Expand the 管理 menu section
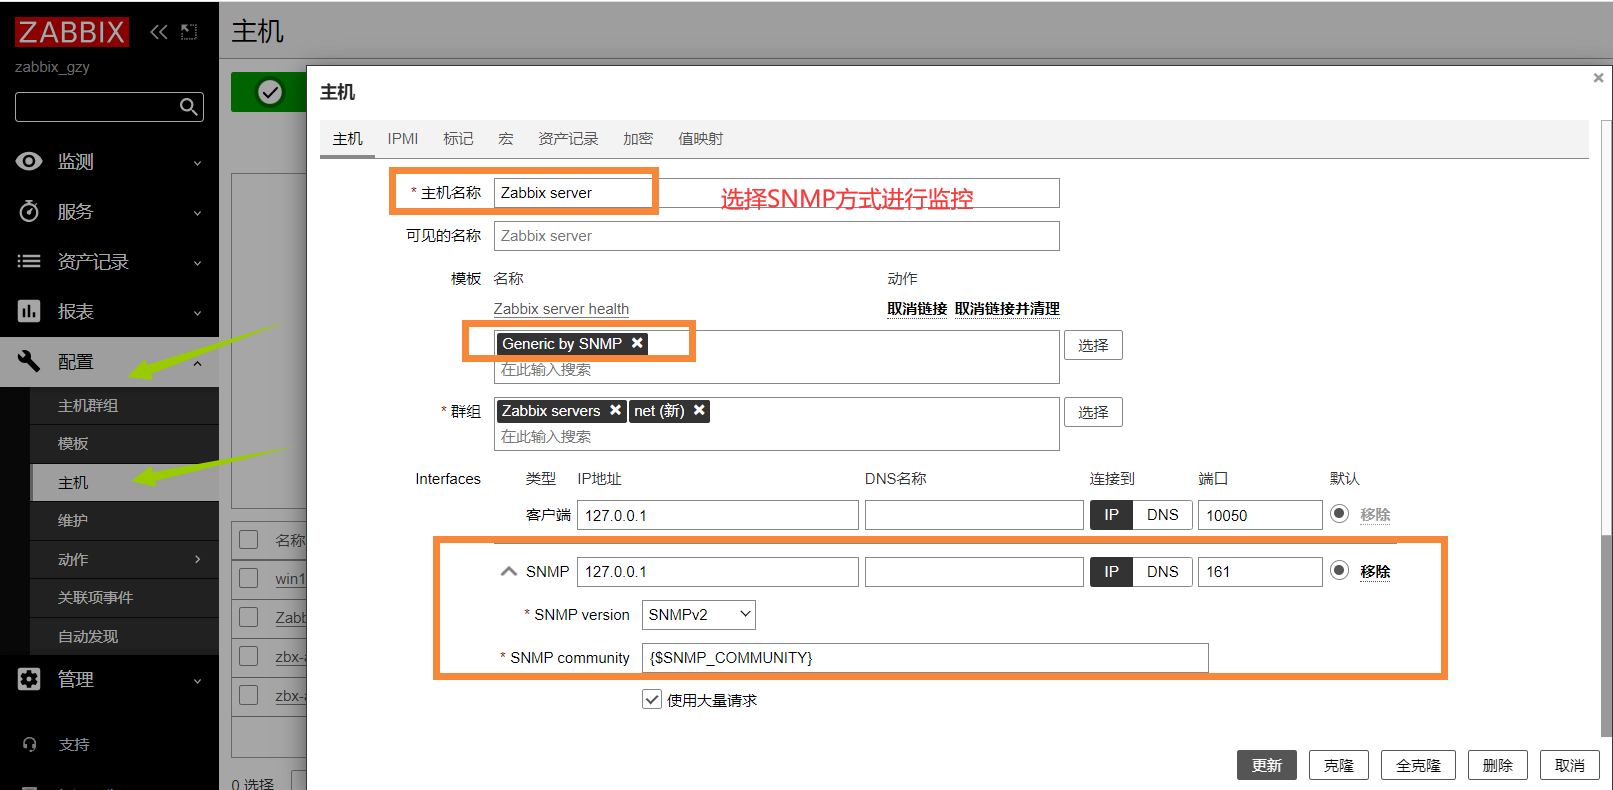Image resolution: width=1613 pixels, height=790 pixels. [x=197, y=681]
